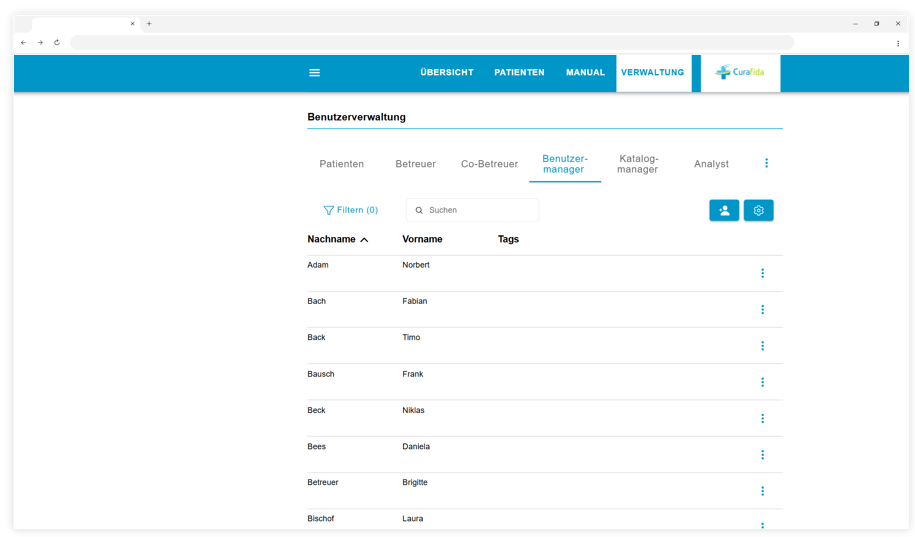Click last name Betreuer in list
This screenshot has width=915, height=537.
click(x=323, y=482)
